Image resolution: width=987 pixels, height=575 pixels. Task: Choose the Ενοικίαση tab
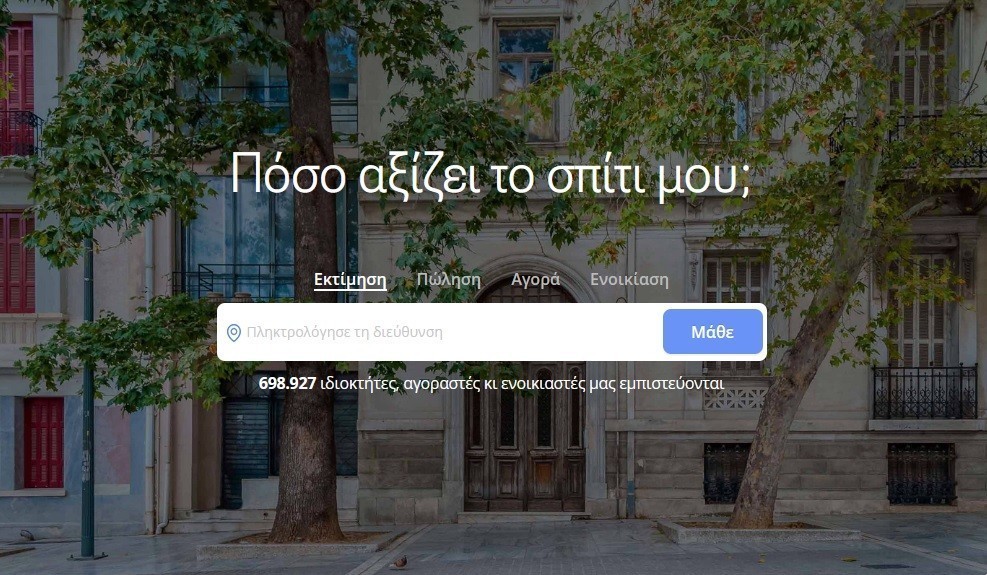coord(629,280)
